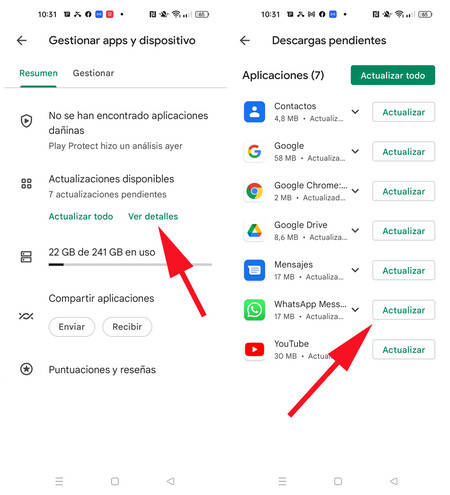
Task: Tap the Google Drive app icon
Action: tap(255, 231)
